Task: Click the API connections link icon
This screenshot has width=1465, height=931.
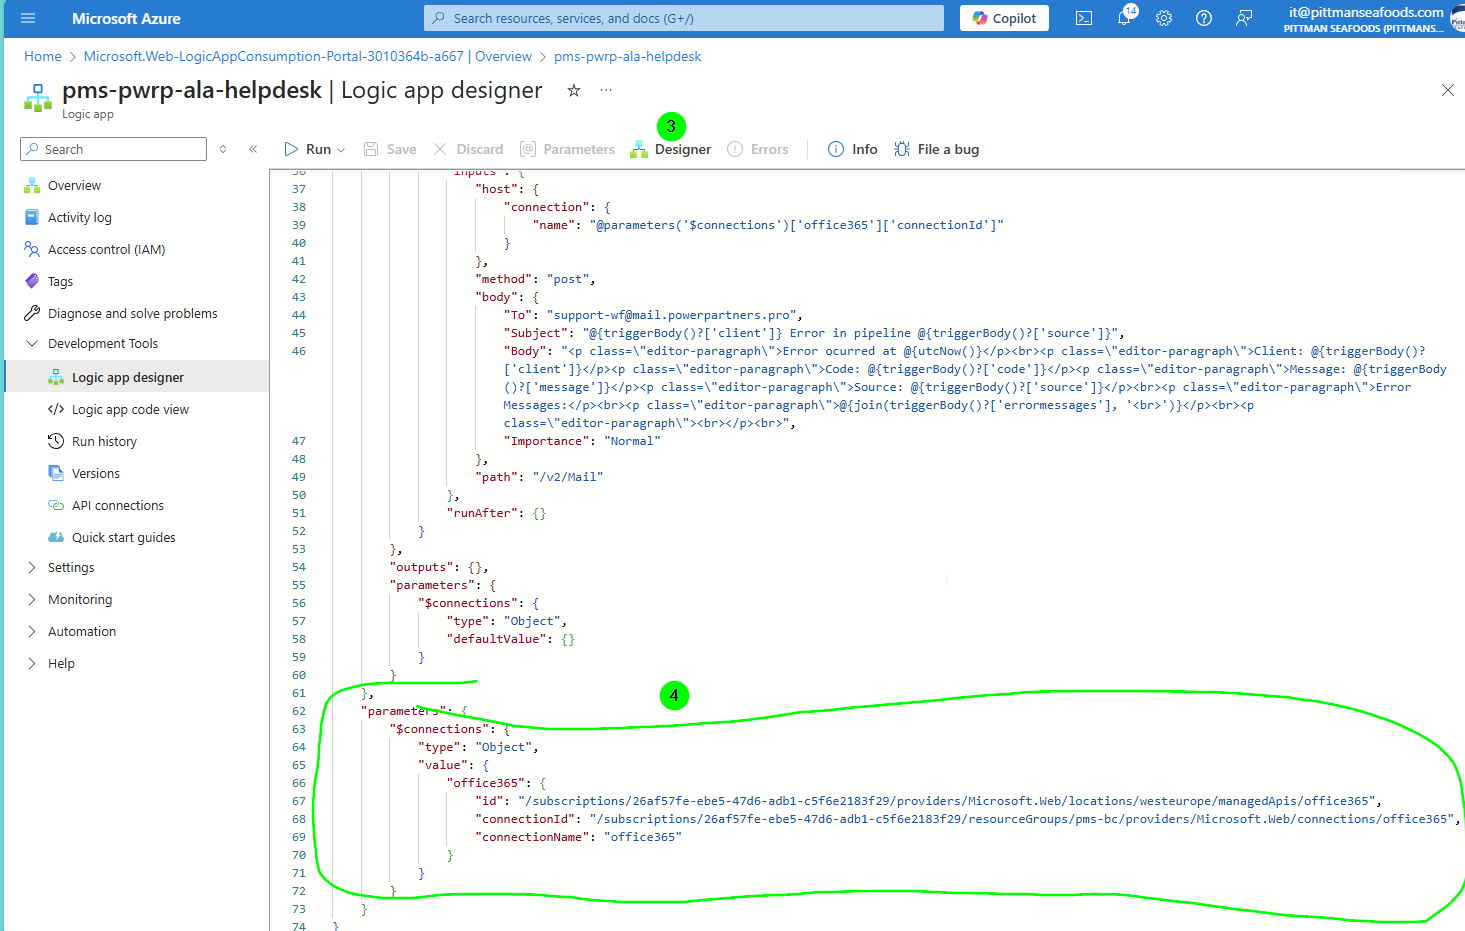Action: [x=56, y=505]
